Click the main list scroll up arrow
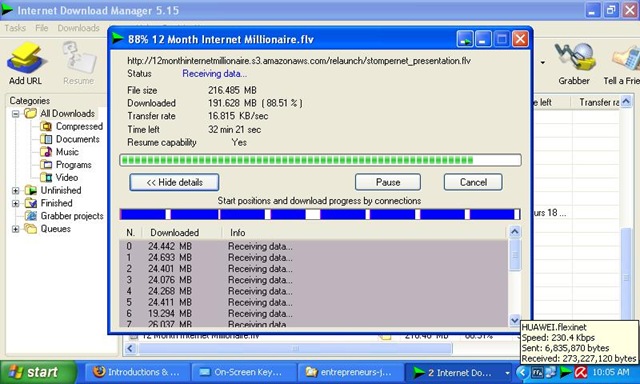This screenshot has height=384, width=640. [626, 101]
